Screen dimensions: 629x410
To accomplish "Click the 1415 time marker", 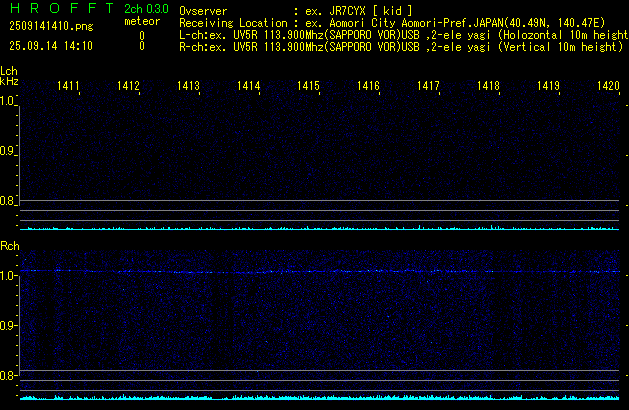I will (x=308, y=86).
